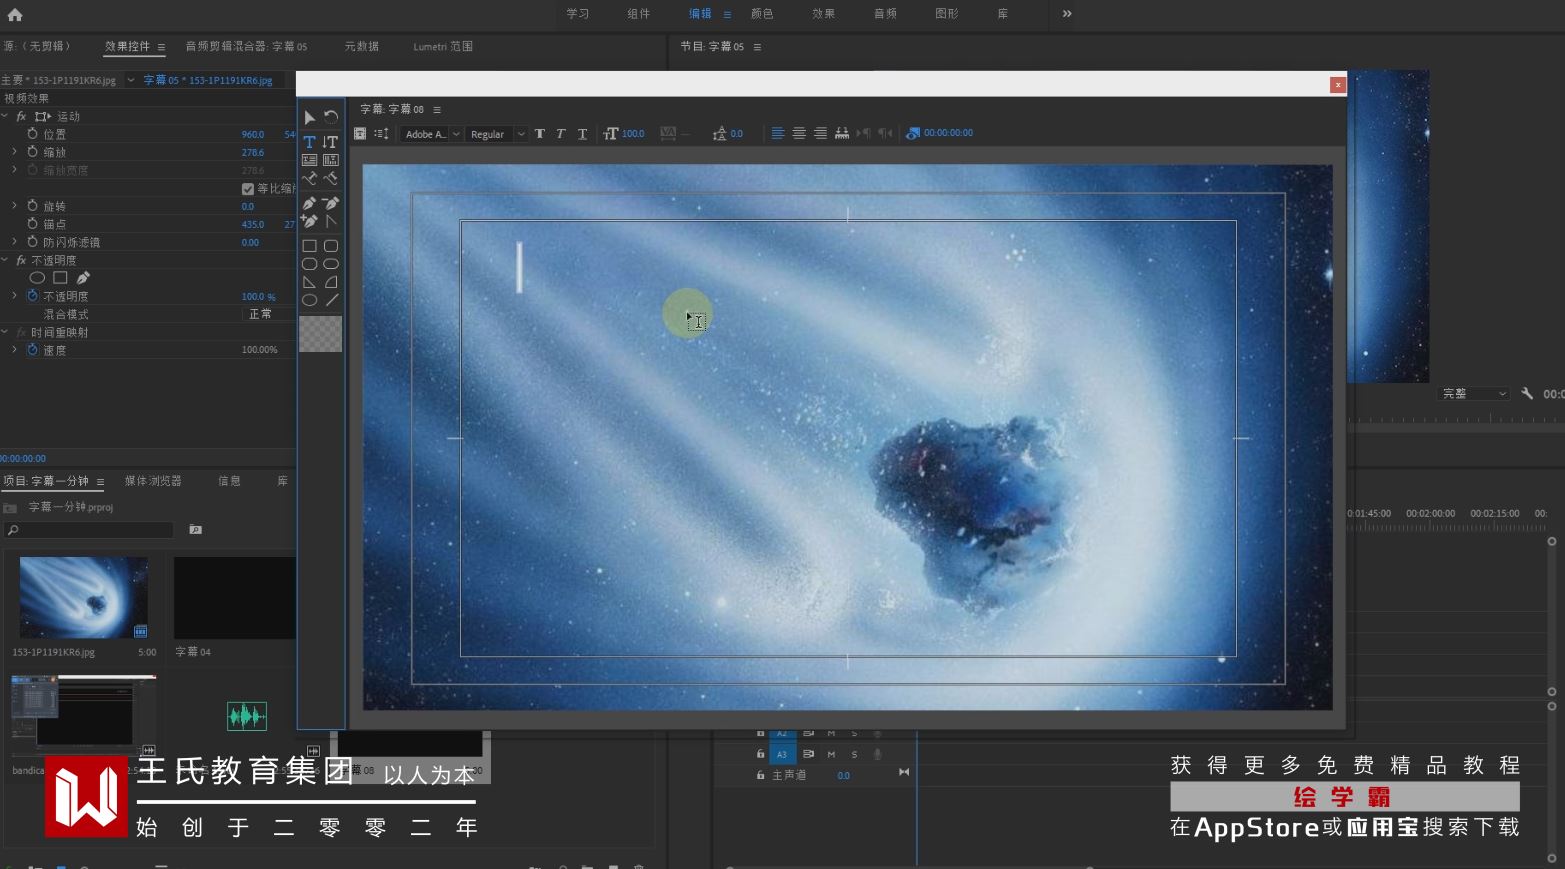Expand the 旋转 property
This screenshot has width=1565, height=869.
14,206
